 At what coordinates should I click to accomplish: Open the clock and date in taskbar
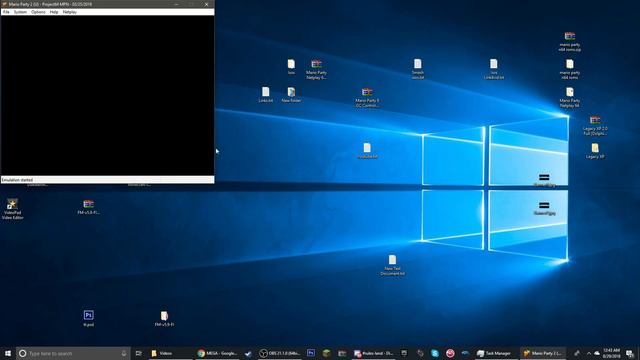611,353
